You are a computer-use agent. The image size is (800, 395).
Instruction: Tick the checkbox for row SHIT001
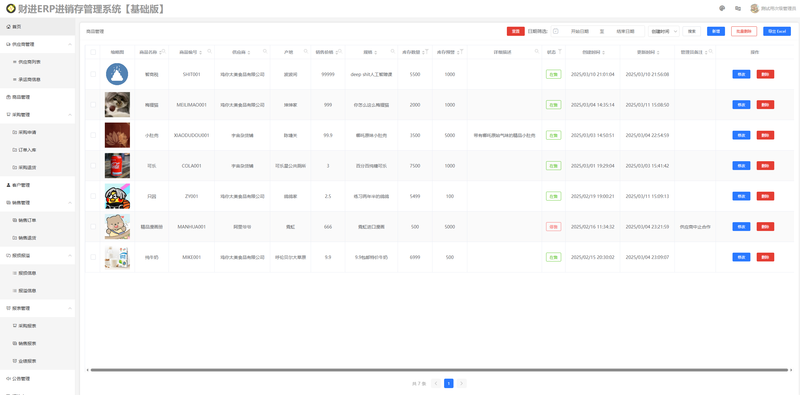click(93, 74)
